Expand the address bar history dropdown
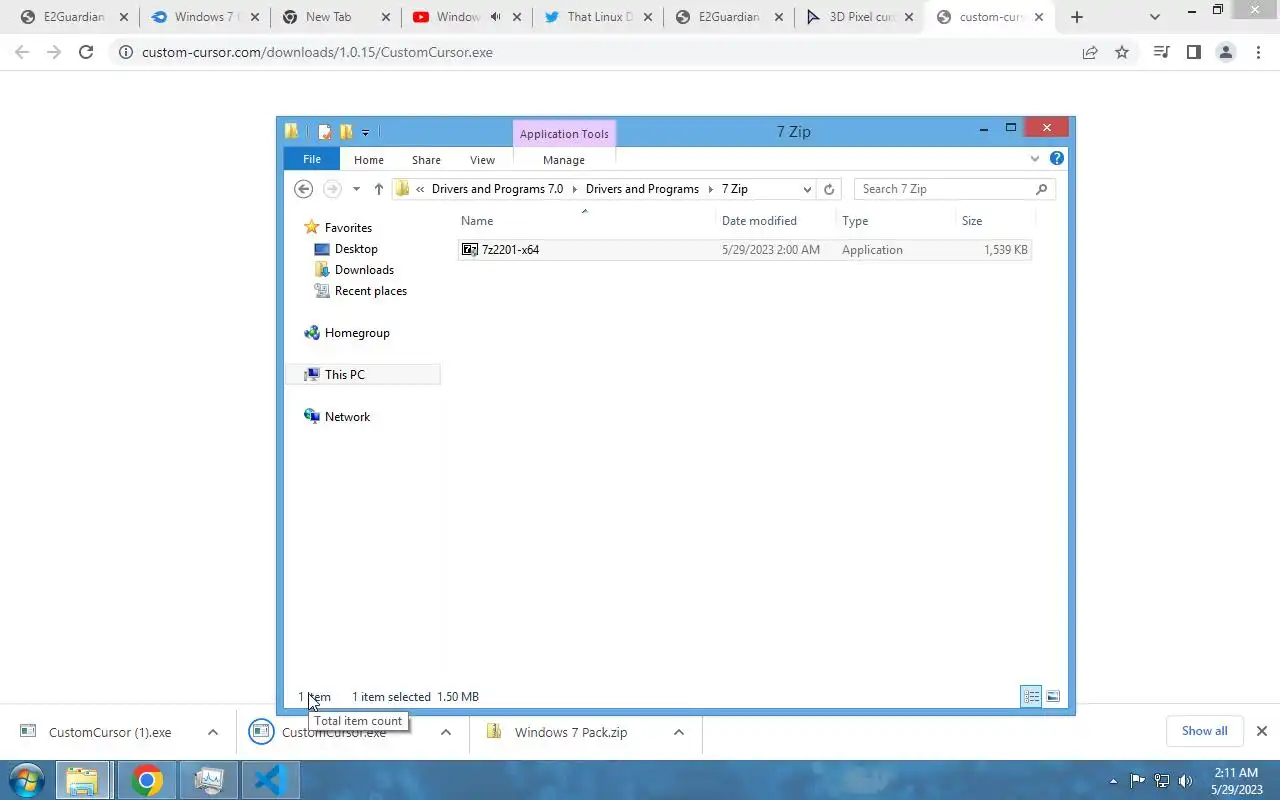 pyautogui.click(x=807, y=189)
